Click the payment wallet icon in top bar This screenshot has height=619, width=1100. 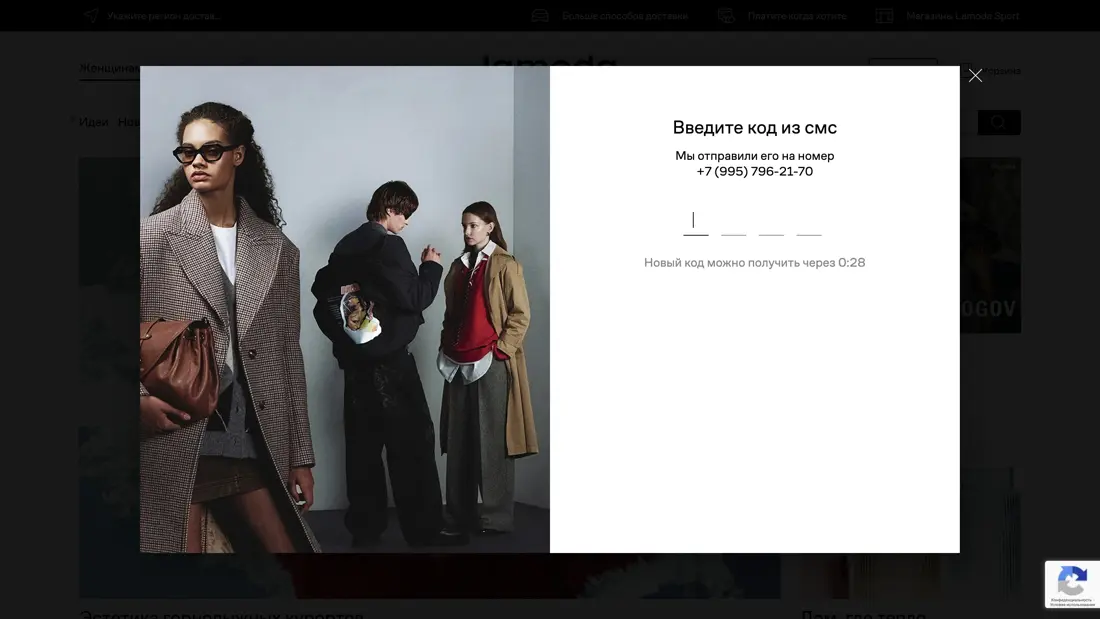(x=726, y=16)
